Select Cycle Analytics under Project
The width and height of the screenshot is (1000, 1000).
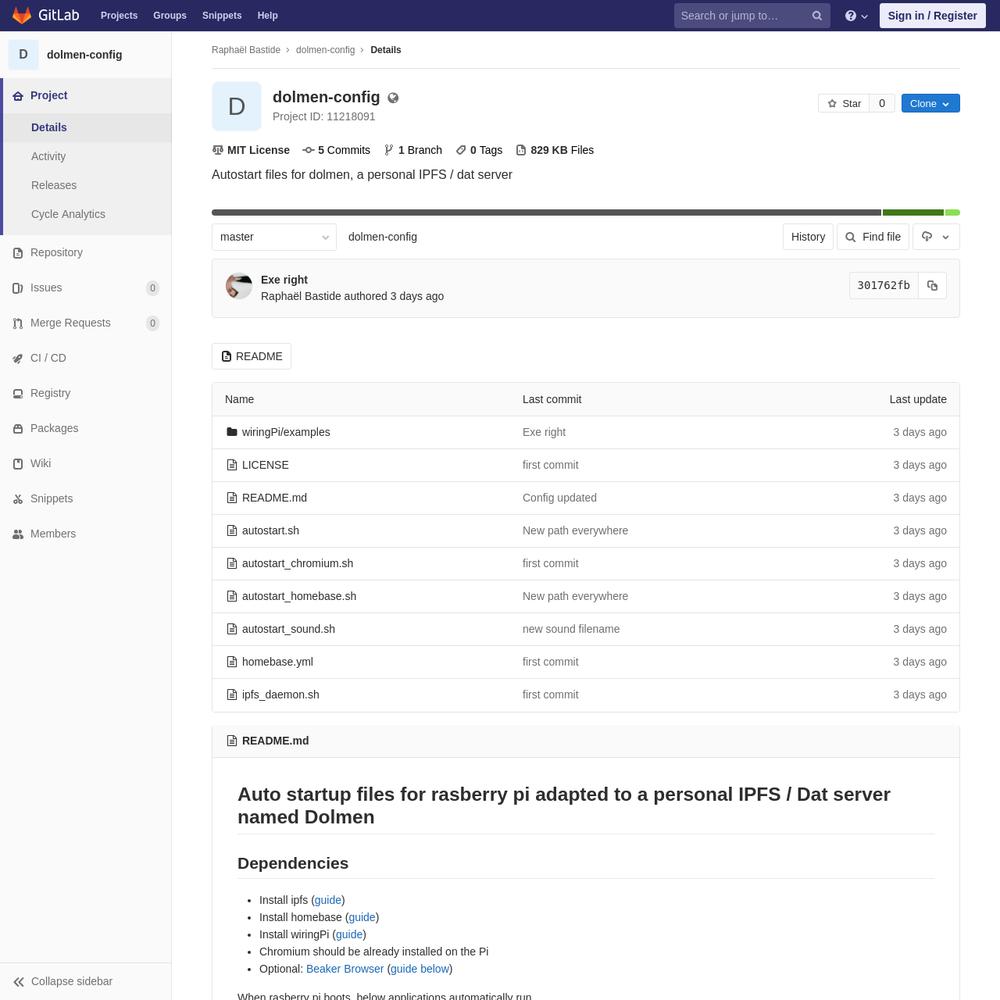coord(68,214)
